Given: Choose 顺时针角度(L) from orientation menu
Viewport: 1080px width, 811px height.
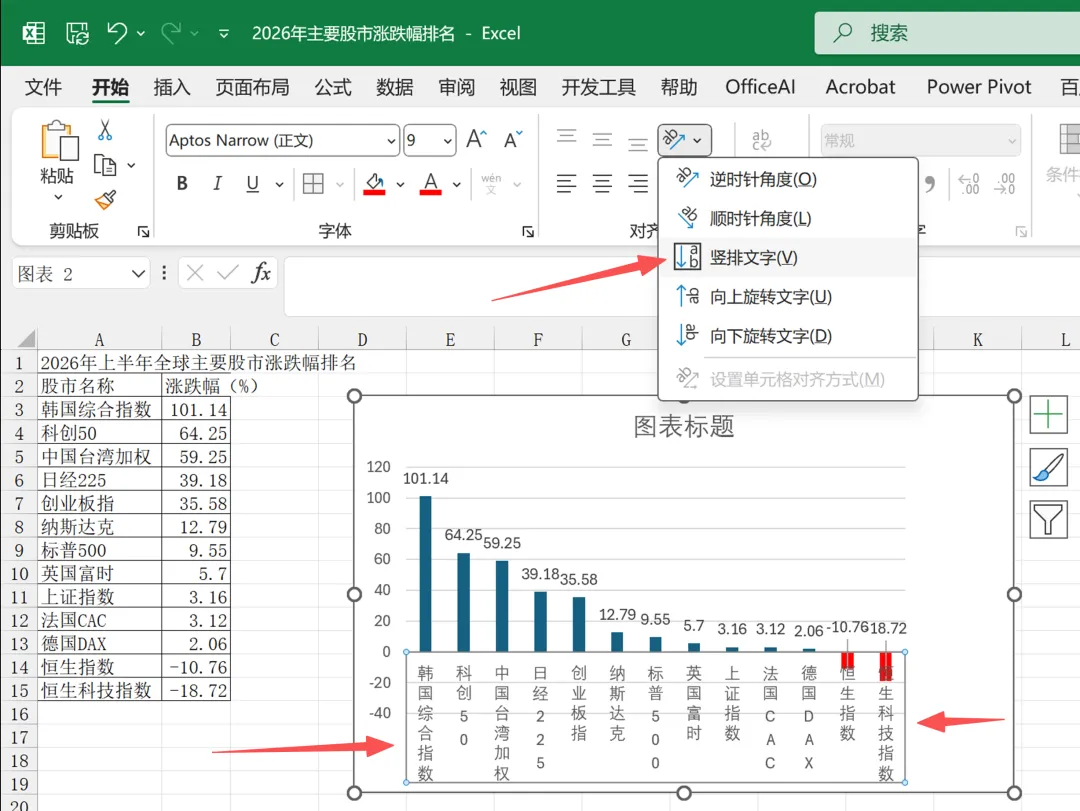Looking at the screenshot, I should tap(788, 218).
